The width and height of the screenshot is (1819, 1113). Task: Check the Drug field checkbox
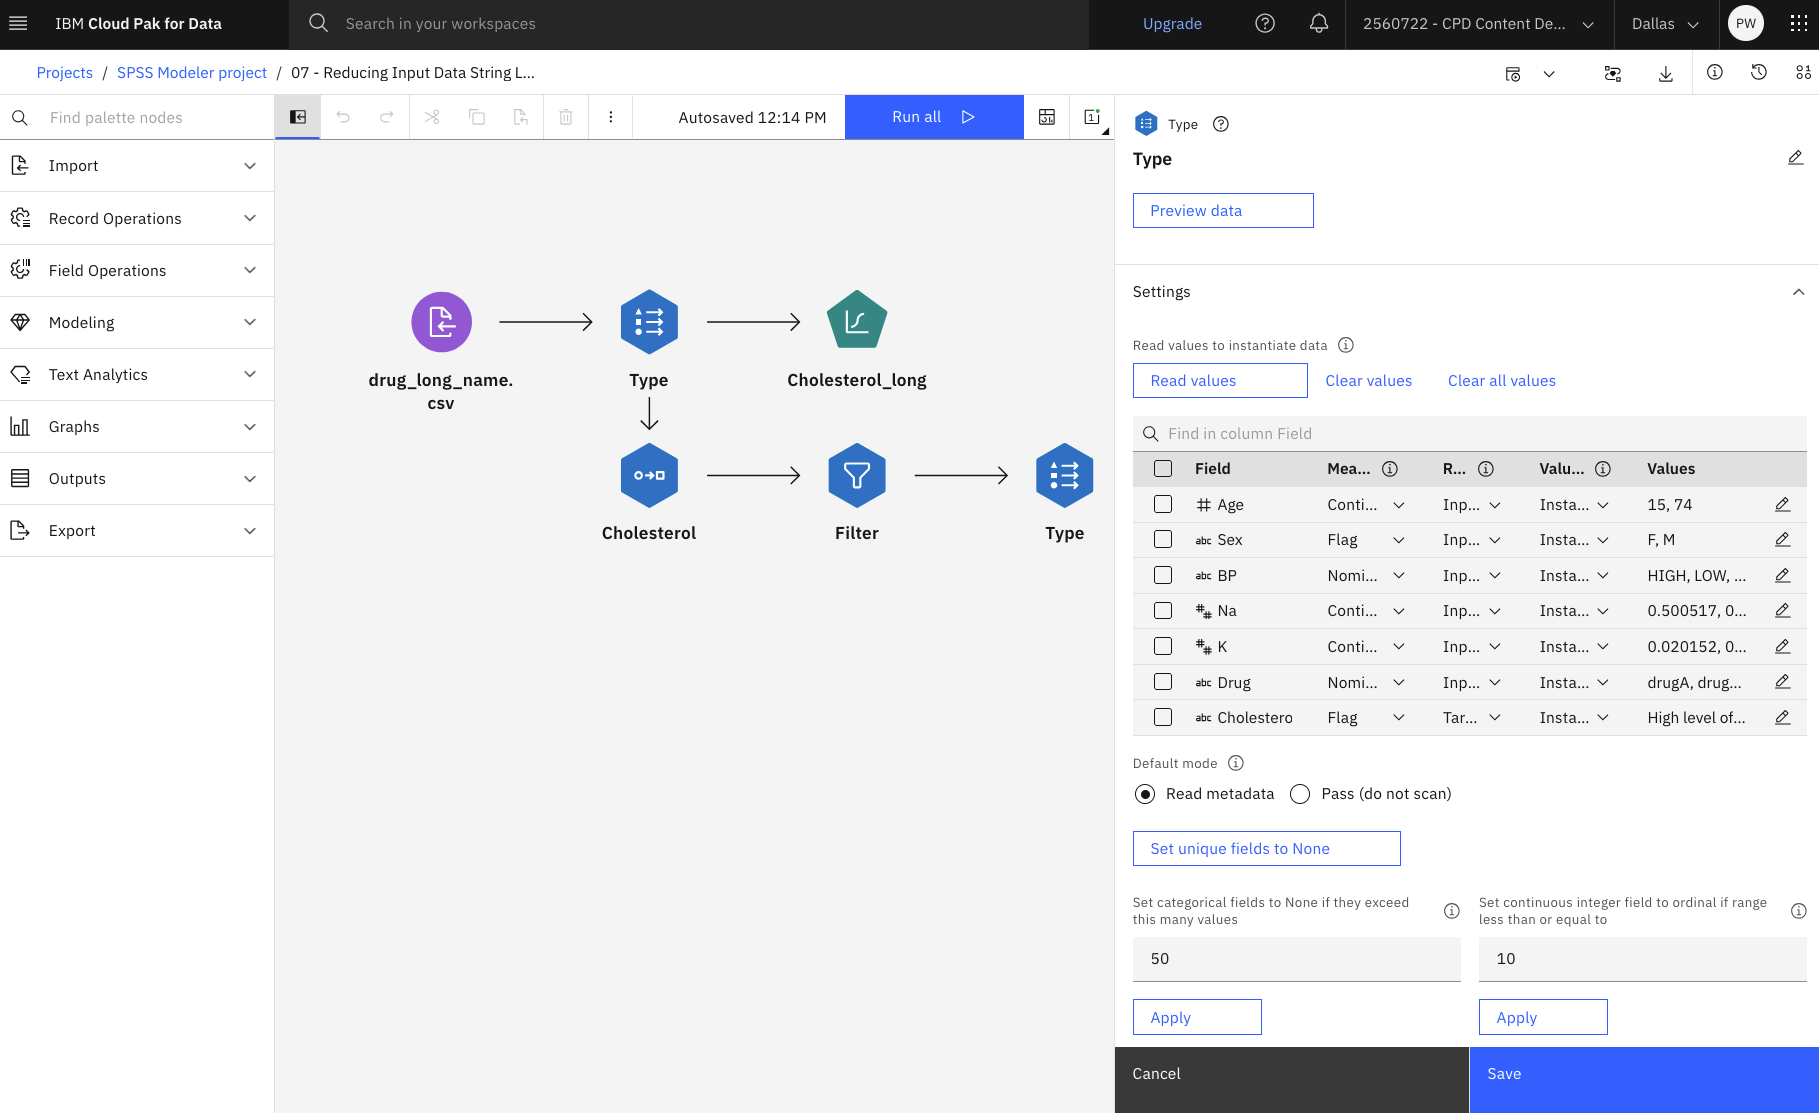(x=1163, y=682)
